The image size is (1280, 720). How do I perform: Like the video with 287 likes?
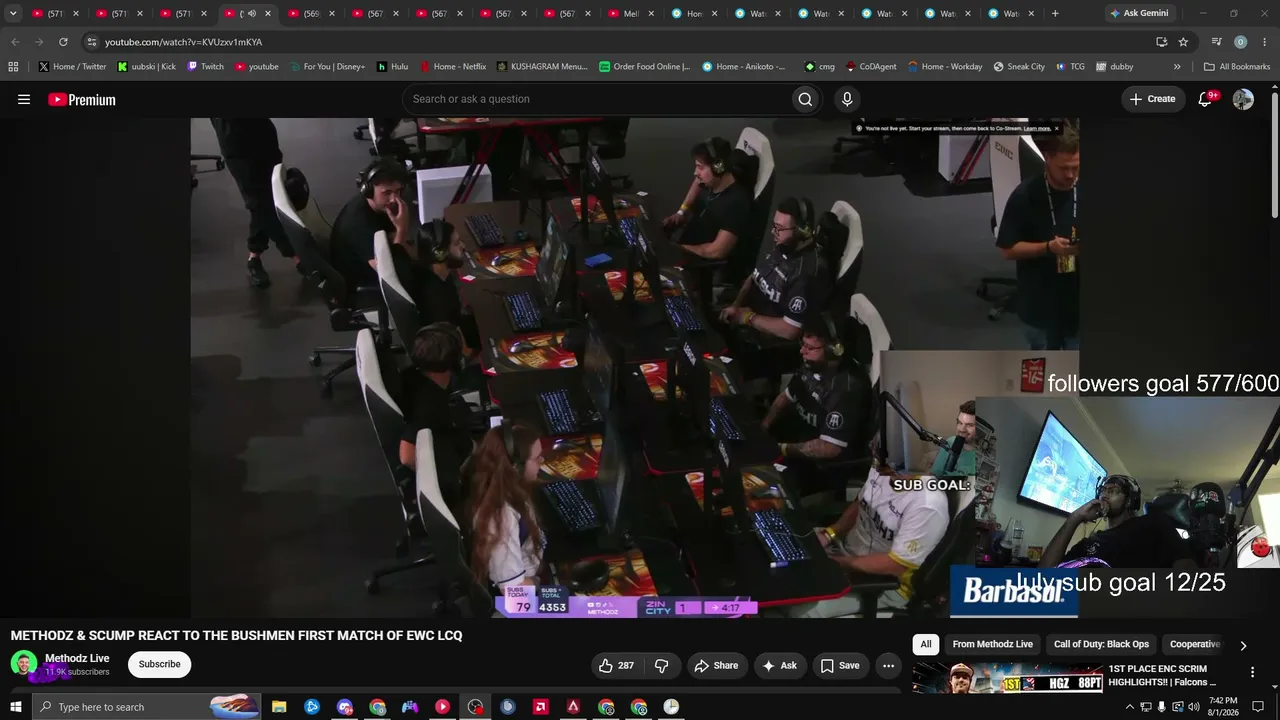tap(616, 665)
